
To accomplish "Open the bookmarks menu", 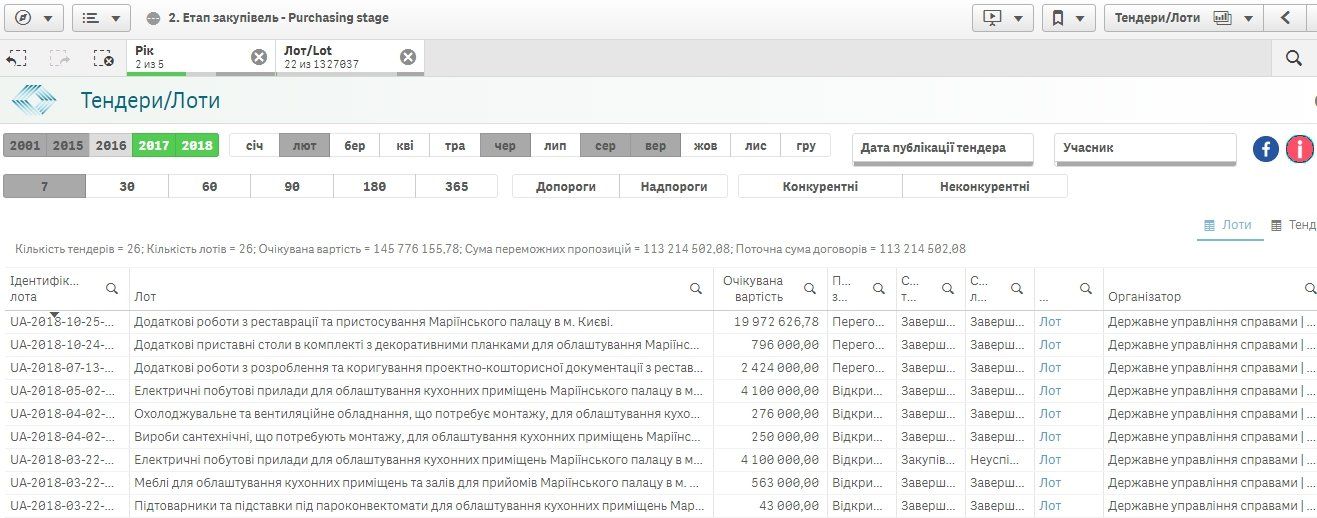I will (x=1067, y=18).
